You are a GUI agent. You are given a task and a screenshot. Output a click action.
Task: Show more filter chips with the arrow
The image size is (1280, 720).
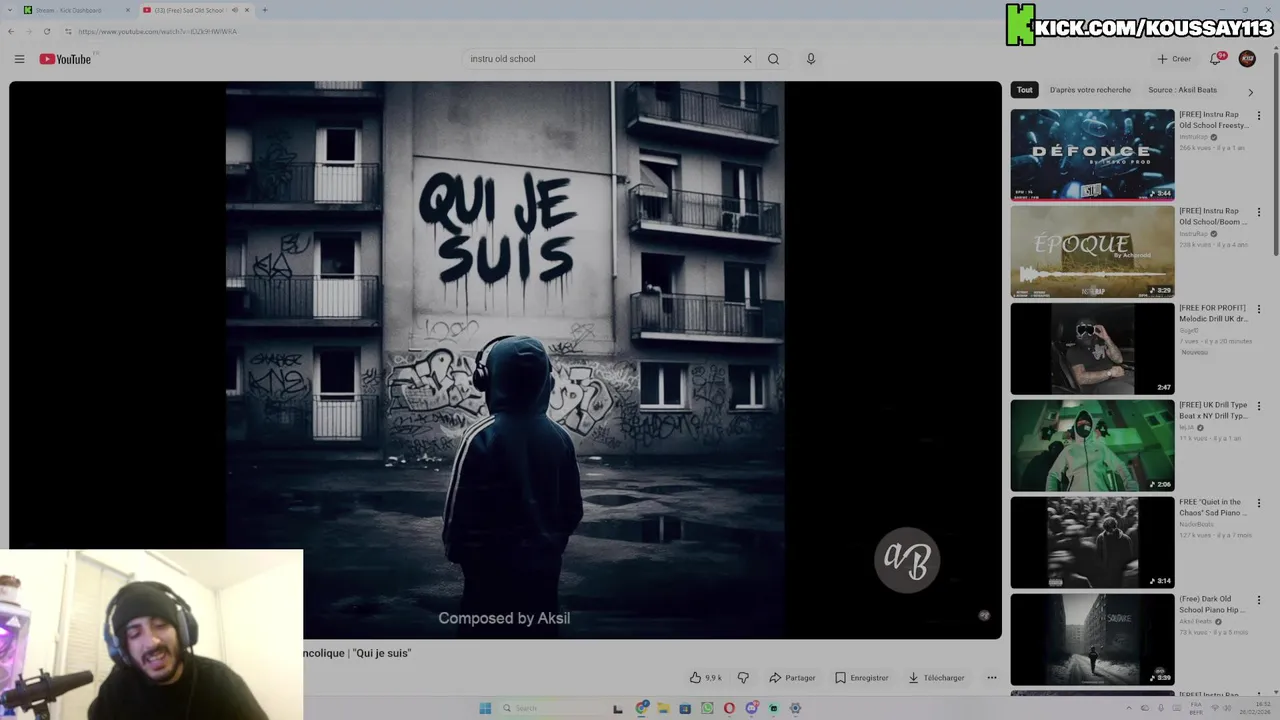coord(1250,92)
